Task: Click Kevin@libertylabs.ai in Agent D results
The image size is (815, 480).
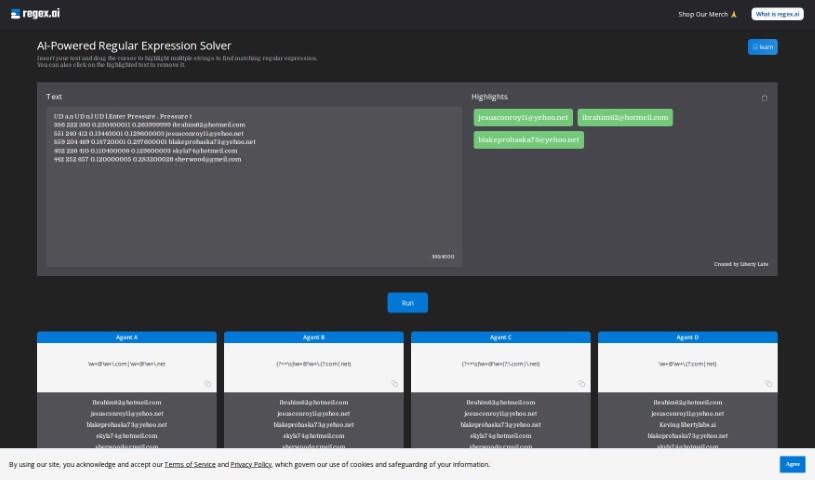Action: coord(688,425)
